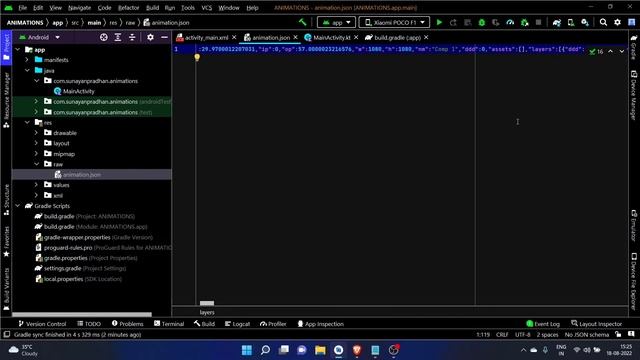Open IDE settings gear in top toolbar
Screen dimensions: 640x360
(618, 22)
